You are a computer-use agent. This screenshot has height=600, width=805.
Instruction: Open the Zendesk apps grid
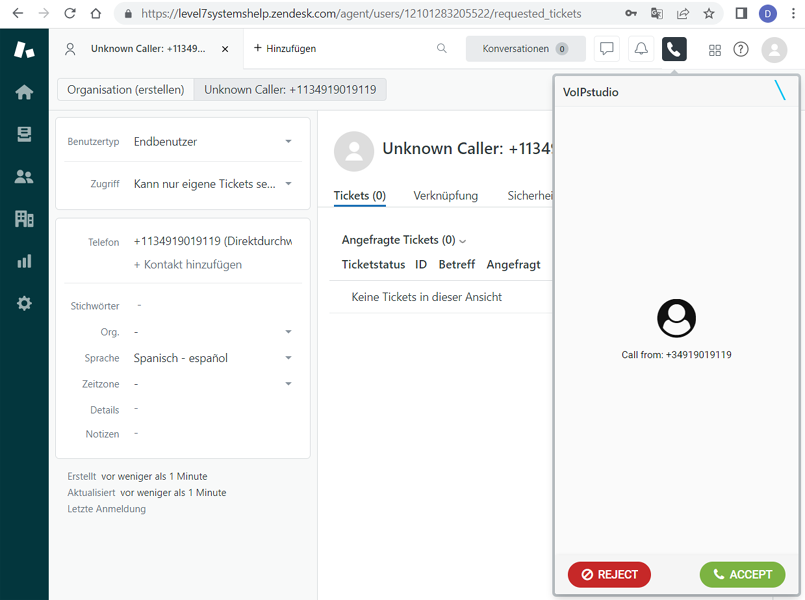pos(714,49)
